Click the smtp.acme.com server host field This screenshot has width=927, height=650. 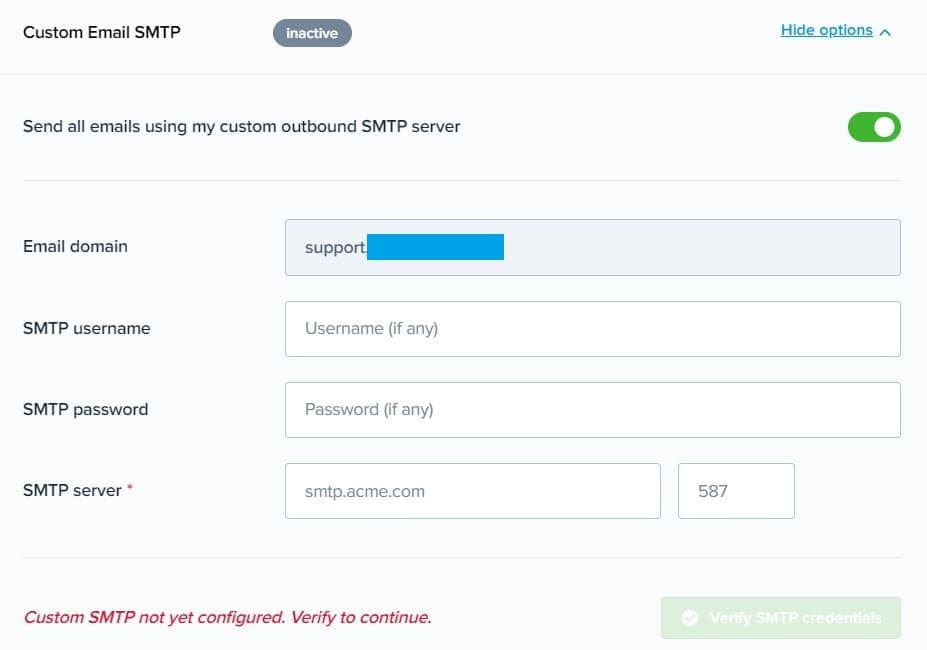coord(472,491)
